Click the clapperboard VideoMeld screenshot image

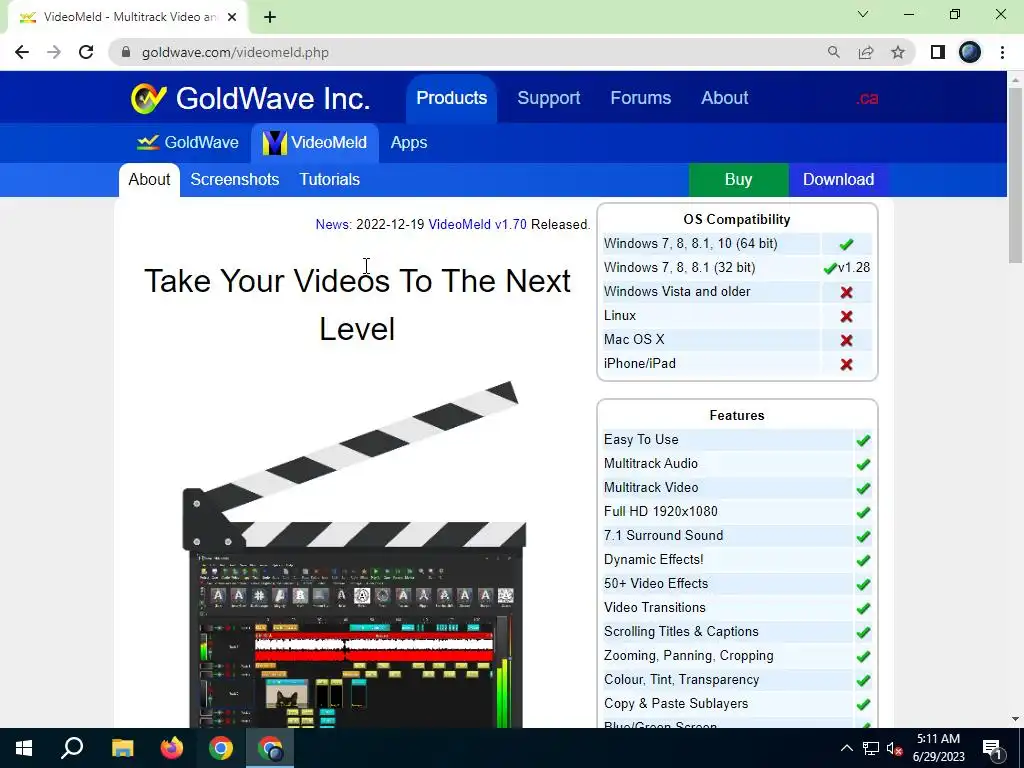(x=354, y=554)
